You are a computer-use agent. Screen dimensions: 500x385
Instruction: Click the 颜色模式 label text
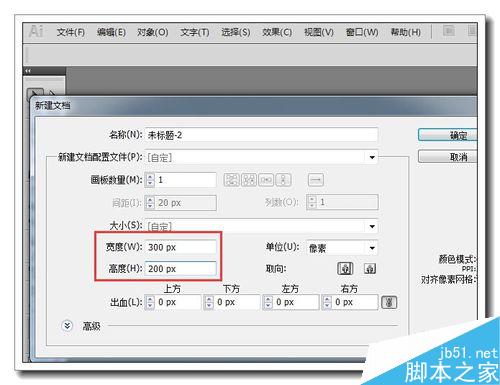pyautogui.click(x=457, y=259)
